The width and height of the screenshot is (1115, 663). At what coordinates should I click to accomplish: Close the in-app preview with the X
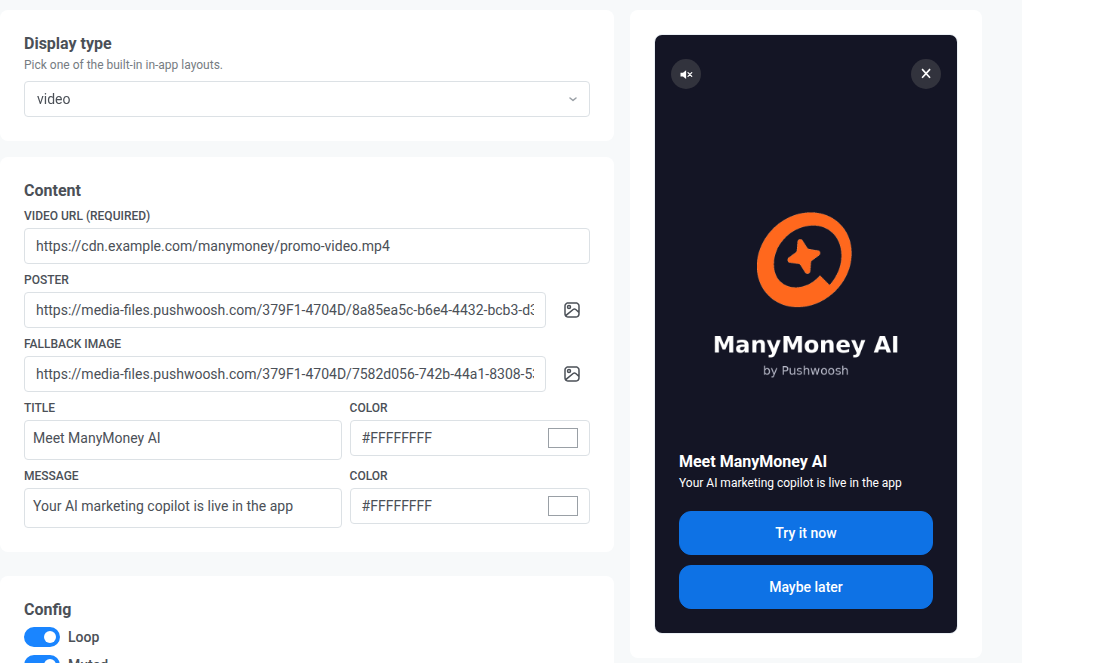click(926, 74)
